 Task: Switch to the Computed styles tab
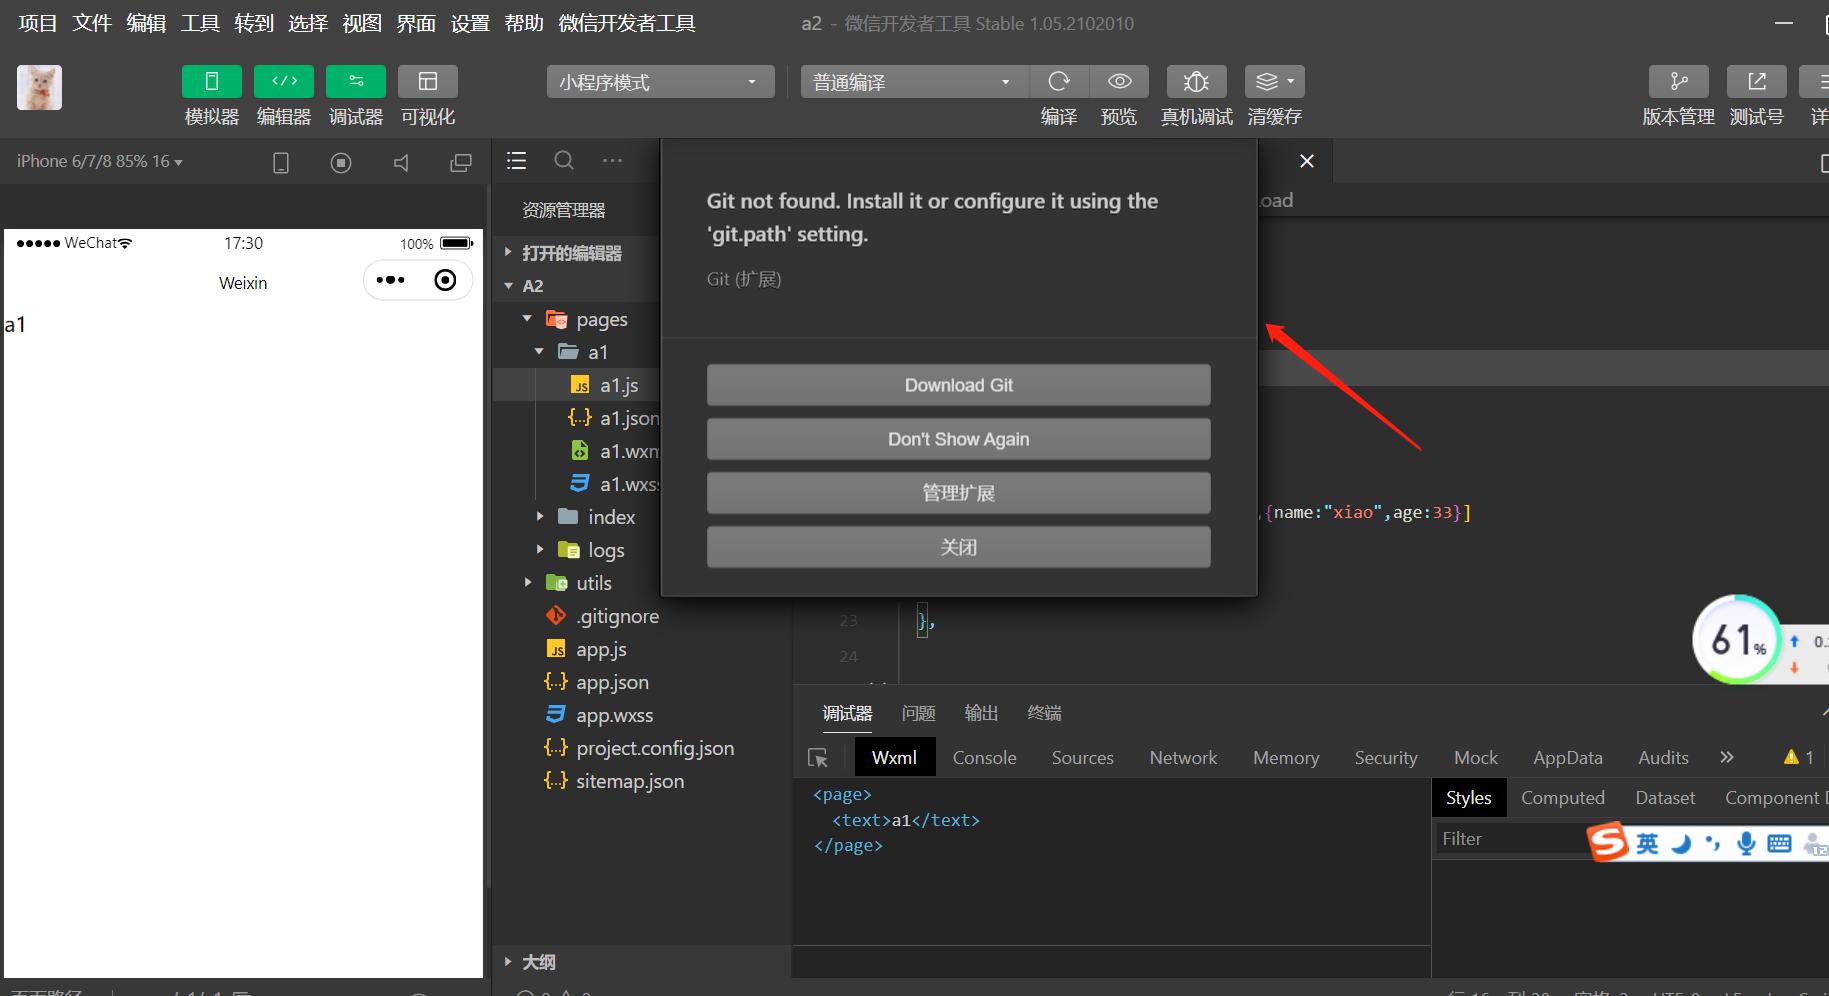point(1562,798)
